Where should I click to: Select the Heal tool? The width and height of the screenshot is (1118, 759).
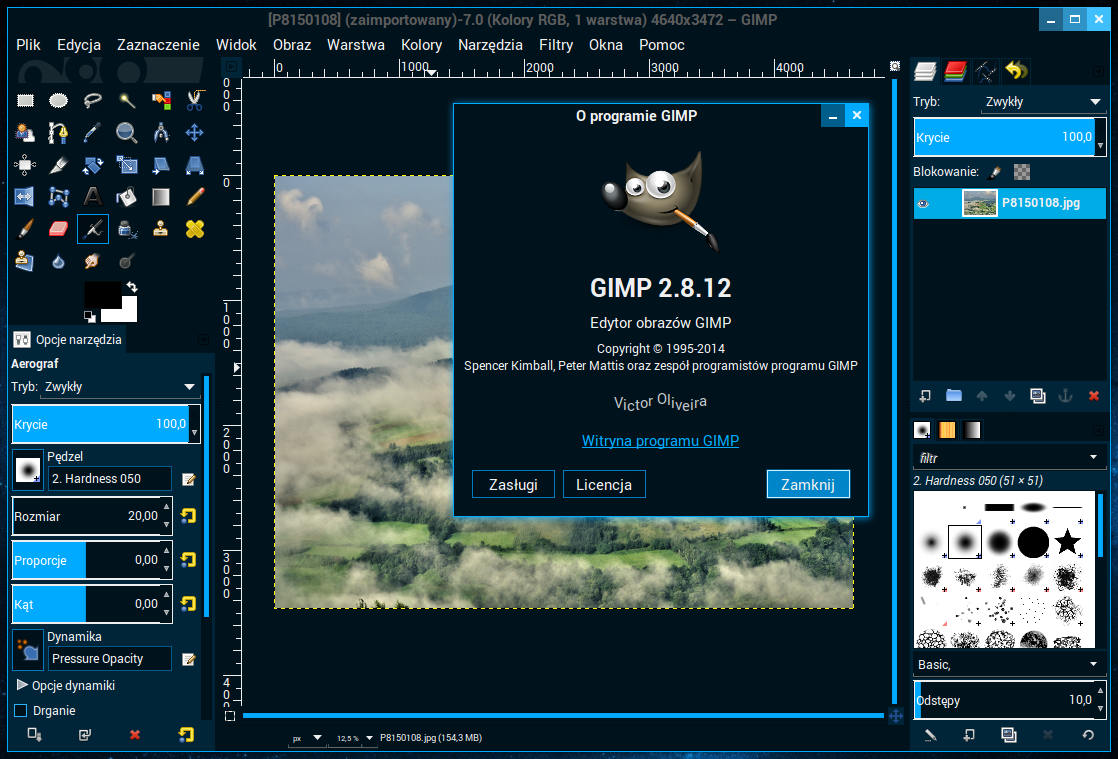point(195,229)
